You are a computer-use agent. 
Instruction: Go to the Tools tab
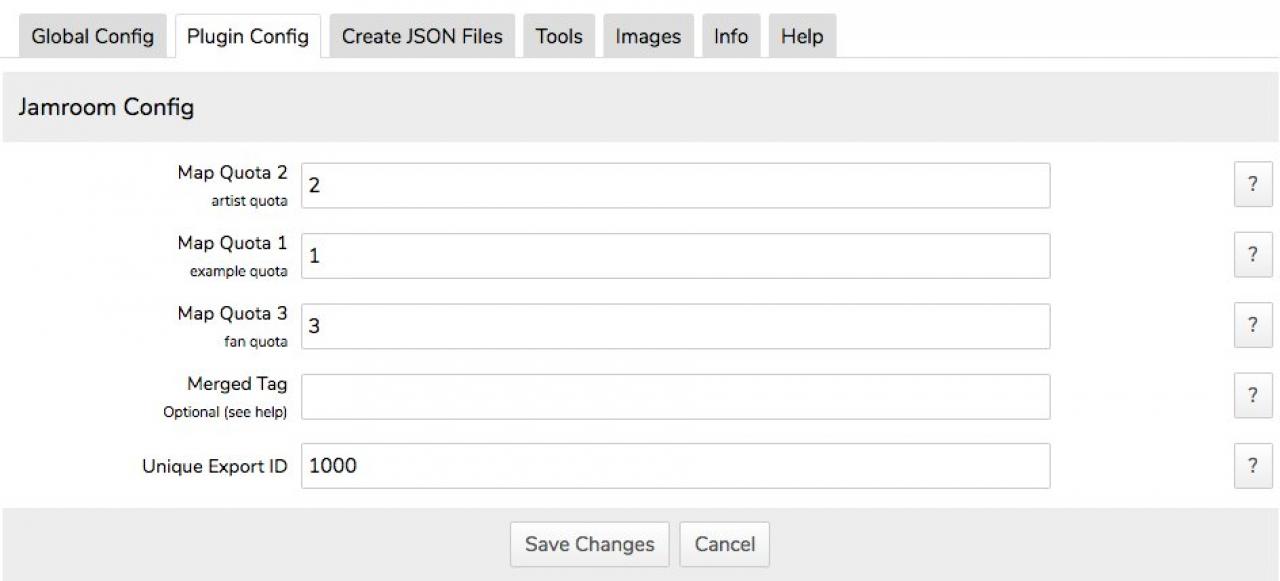point(559,37)
